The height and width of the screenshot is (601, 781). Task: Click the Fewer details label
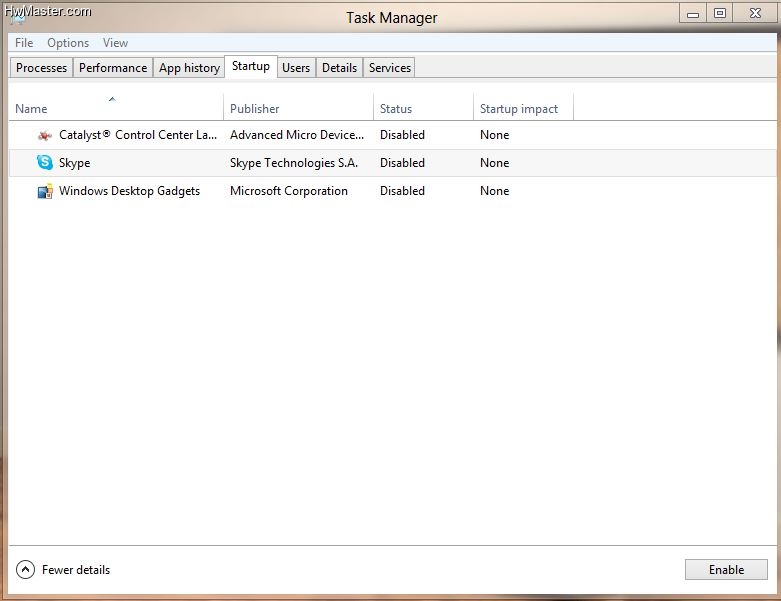tap(76, 570)
